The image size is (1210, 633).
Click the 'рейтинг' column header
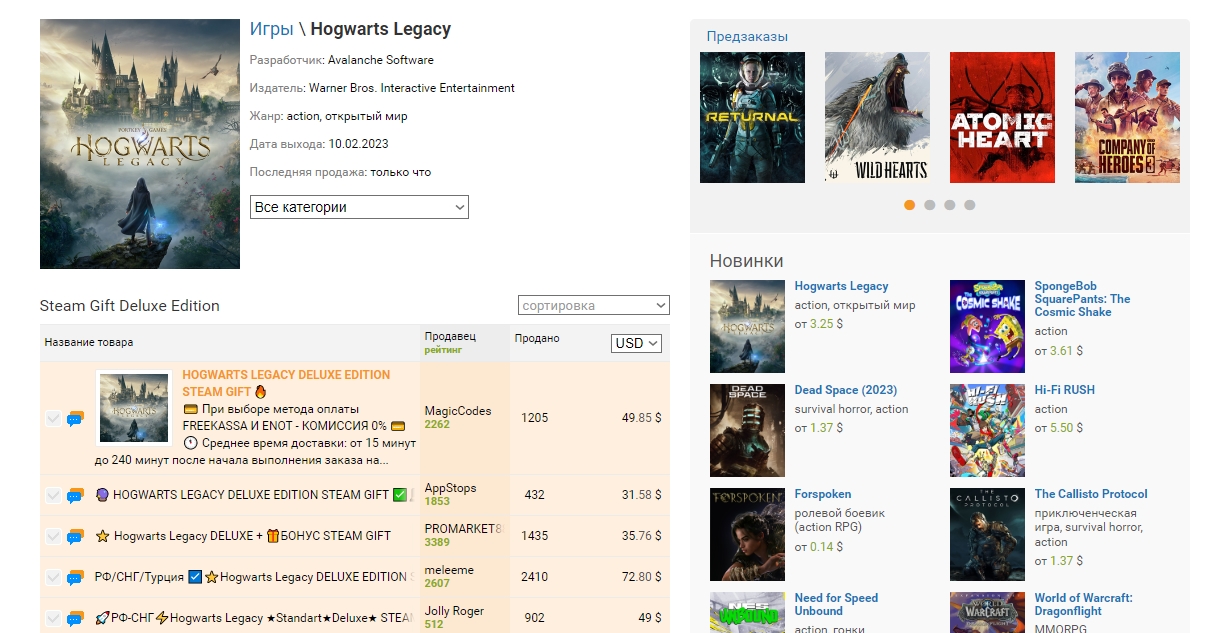click(x=443, y=350)
